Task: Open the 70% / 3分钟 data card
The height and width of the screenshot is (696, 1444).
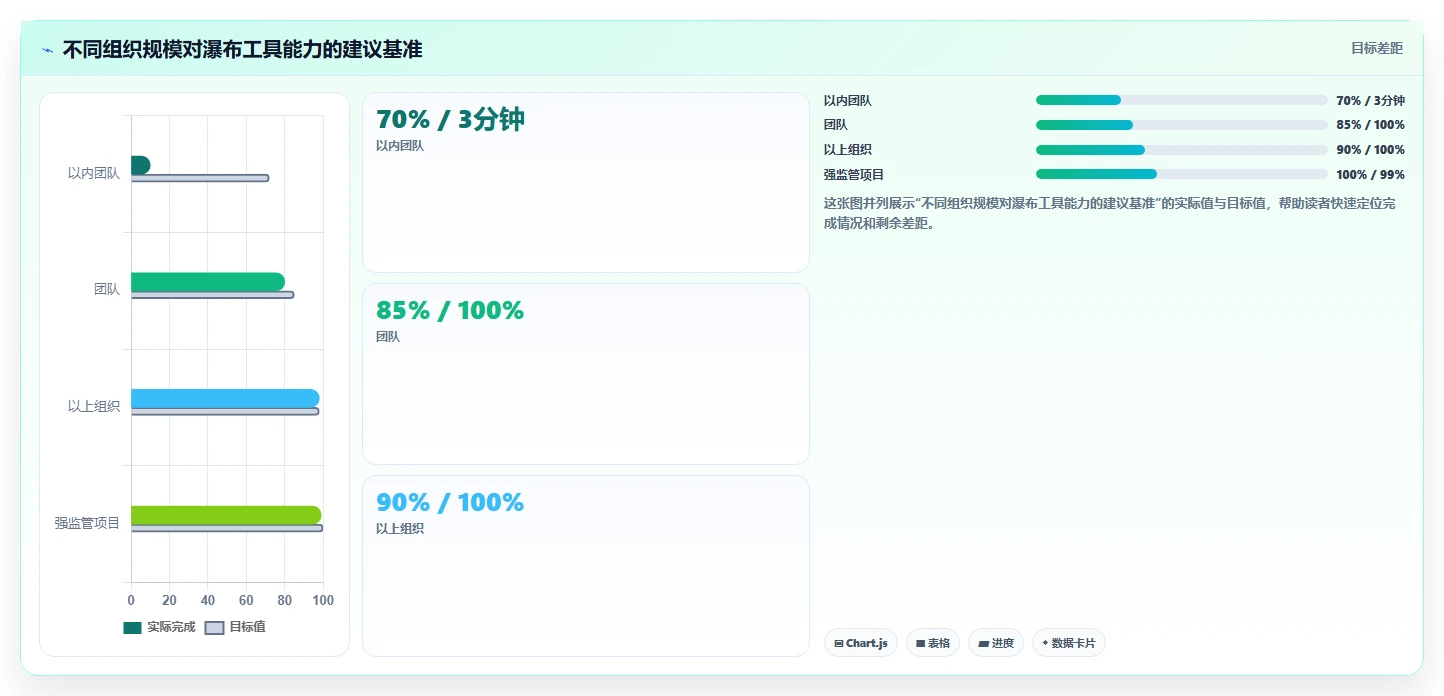Action: (x=585, y=182)
